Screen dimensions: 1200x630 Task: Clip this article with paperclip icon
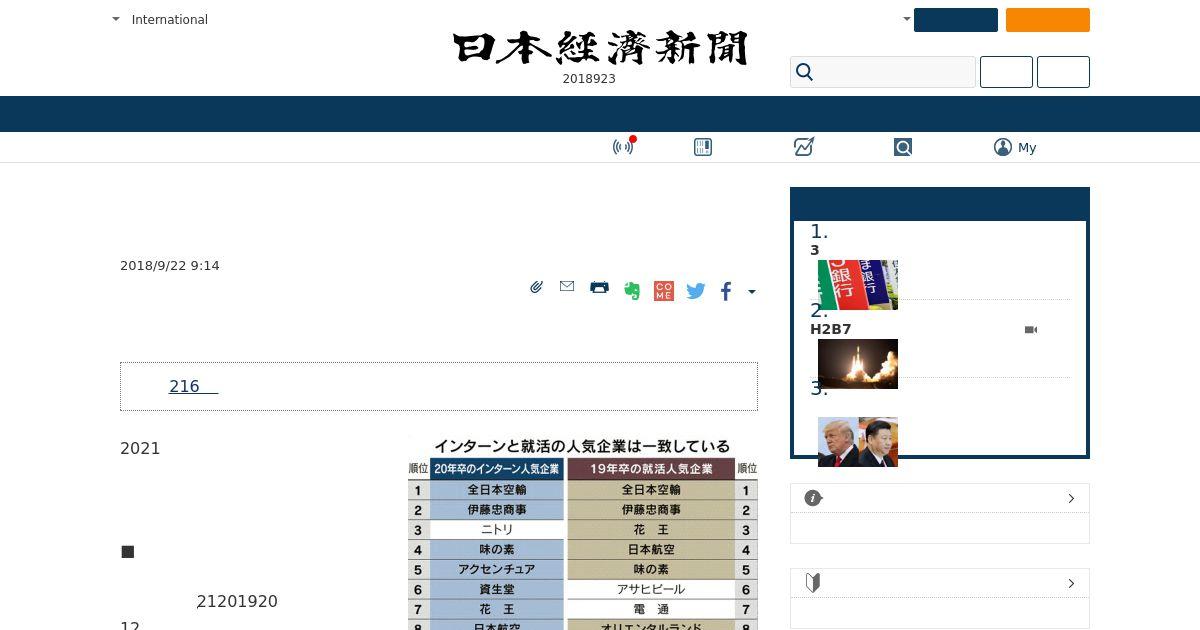click(x=536, y=287)
